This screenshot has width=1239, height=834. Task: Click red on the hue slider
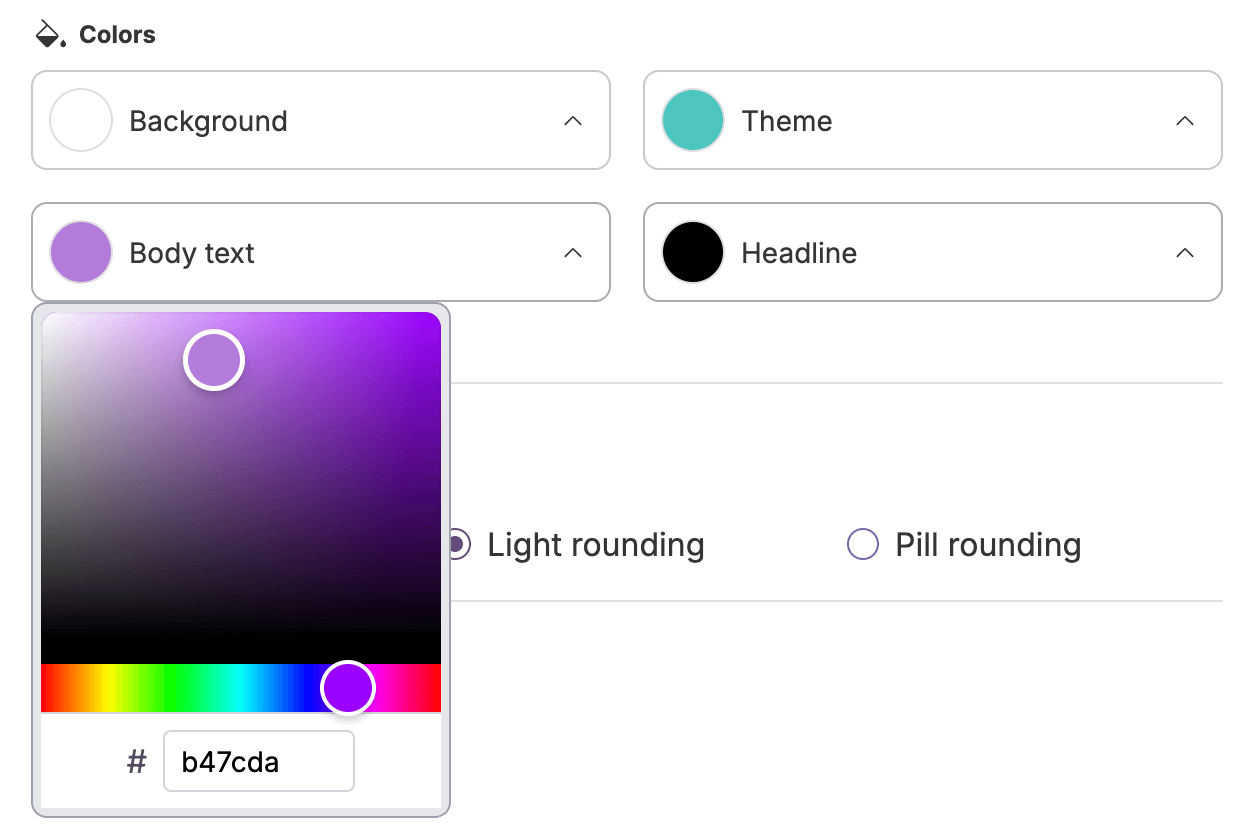pos(50,687)
